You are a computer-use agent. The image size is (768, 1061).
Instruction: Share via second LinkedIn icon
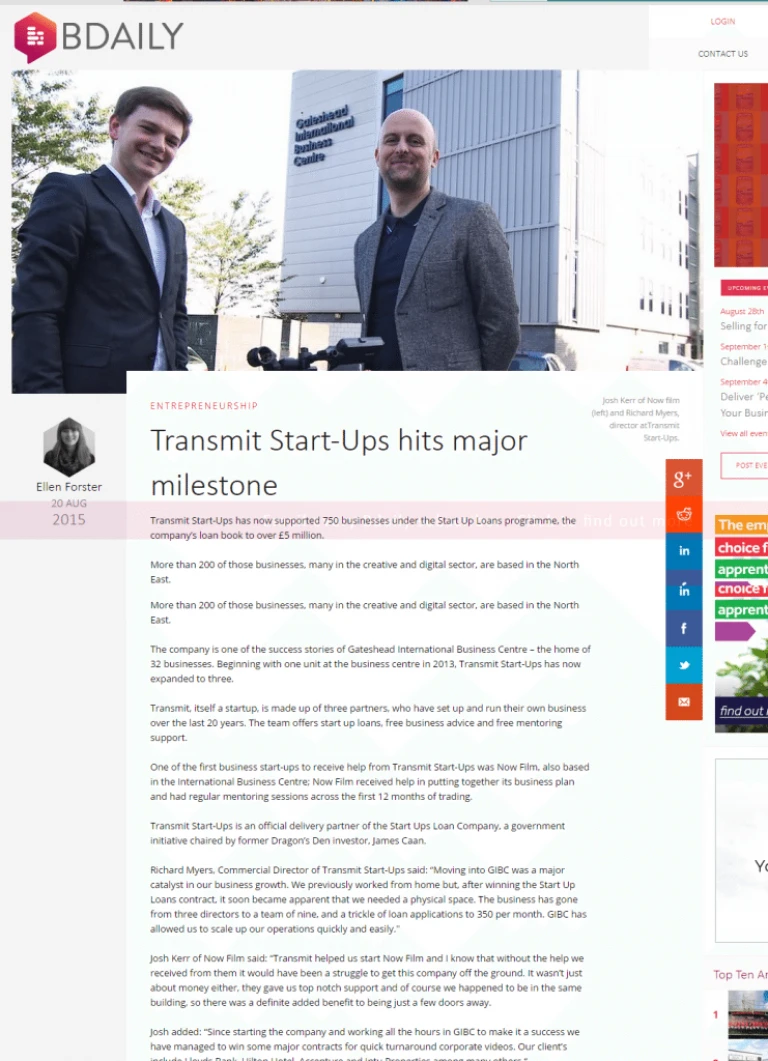[x=683, y=589]
